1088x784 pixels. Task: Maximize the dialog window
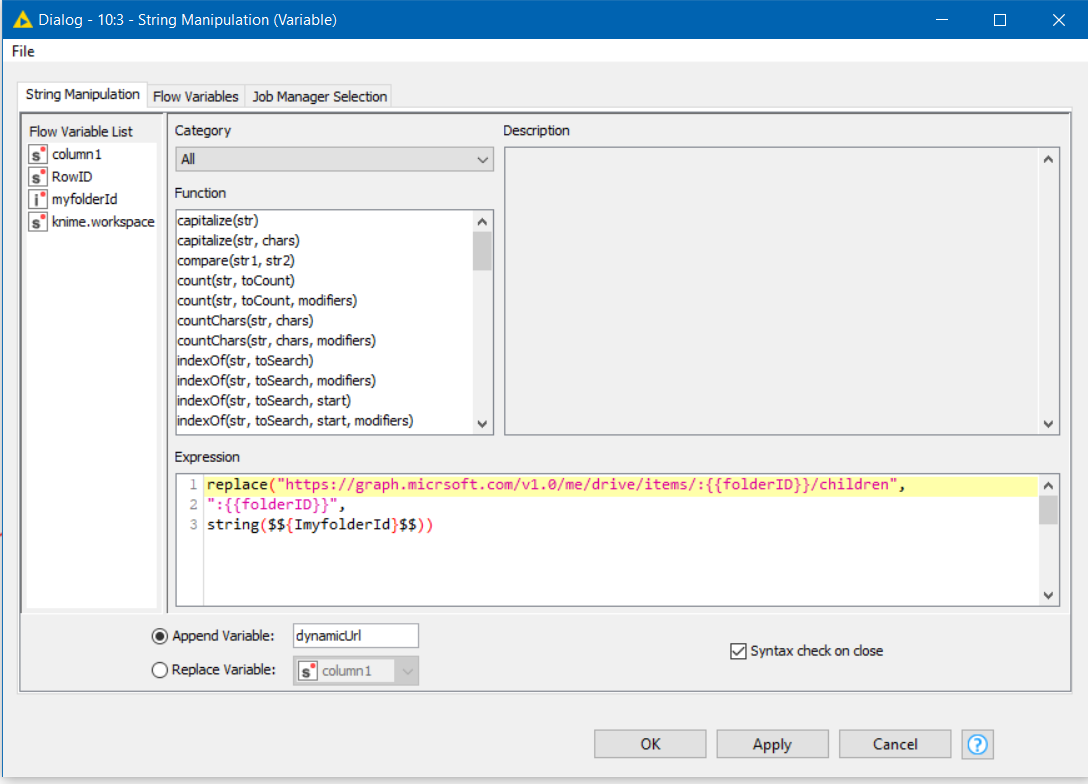[x=1000, y=19]
